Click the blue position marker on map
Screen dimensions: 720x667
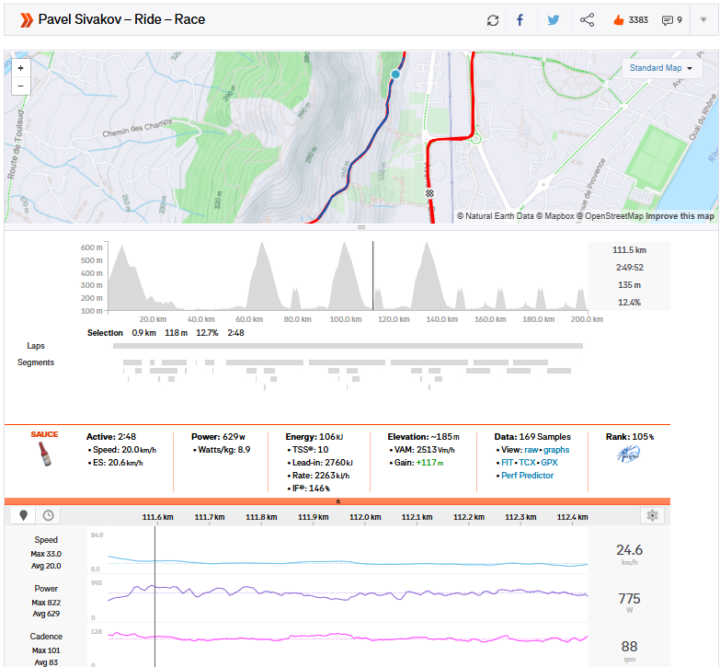click(x=395, y=74)
